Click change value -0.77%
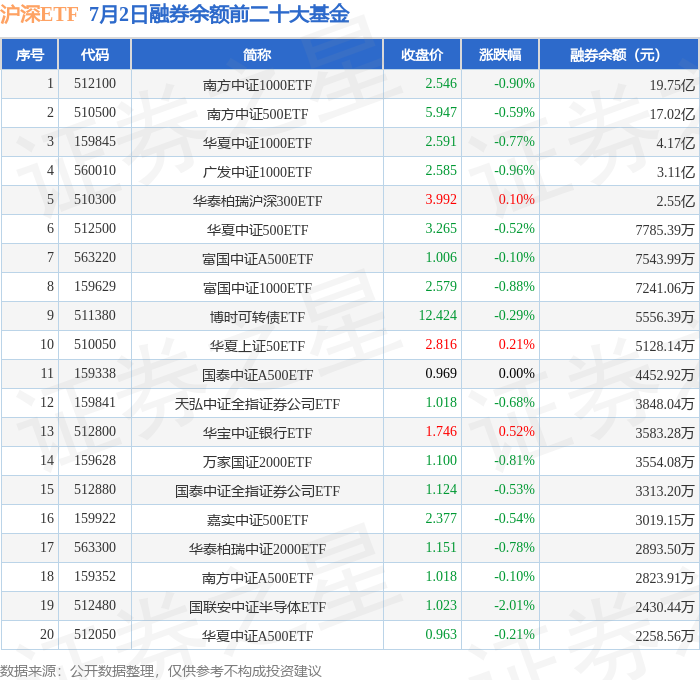700x680 pixels. [514, 142]
